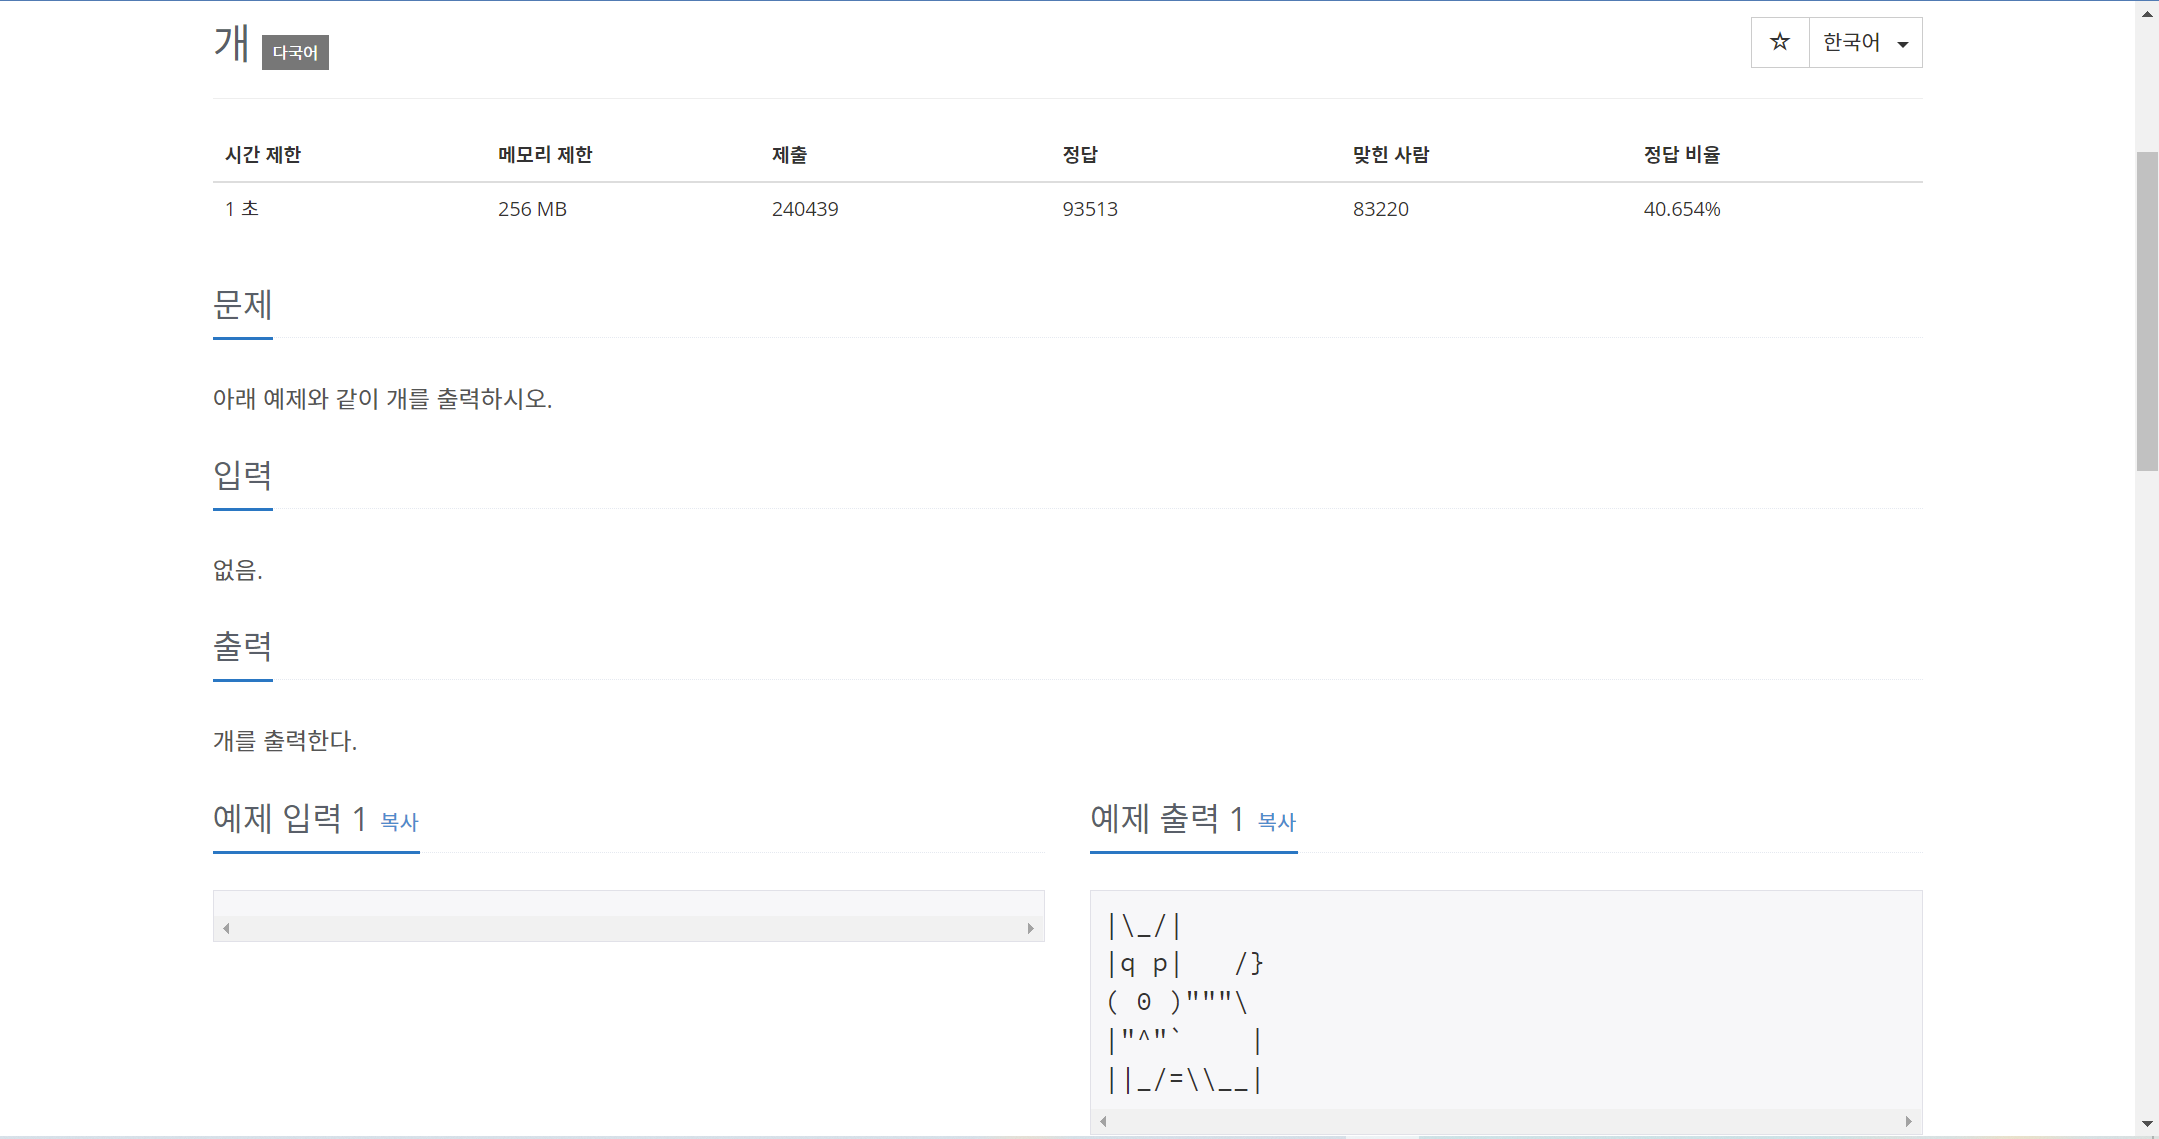This screenshot has height=1139, width=2159.
Task: Click right scroll arrow in sample input box
Action: pyautogui.click(x=1030, y=929)
